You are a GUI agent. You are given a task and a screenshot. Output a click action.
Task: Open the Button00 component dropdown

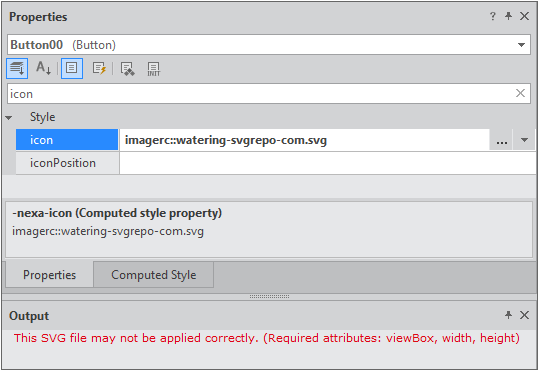point(522,45)
